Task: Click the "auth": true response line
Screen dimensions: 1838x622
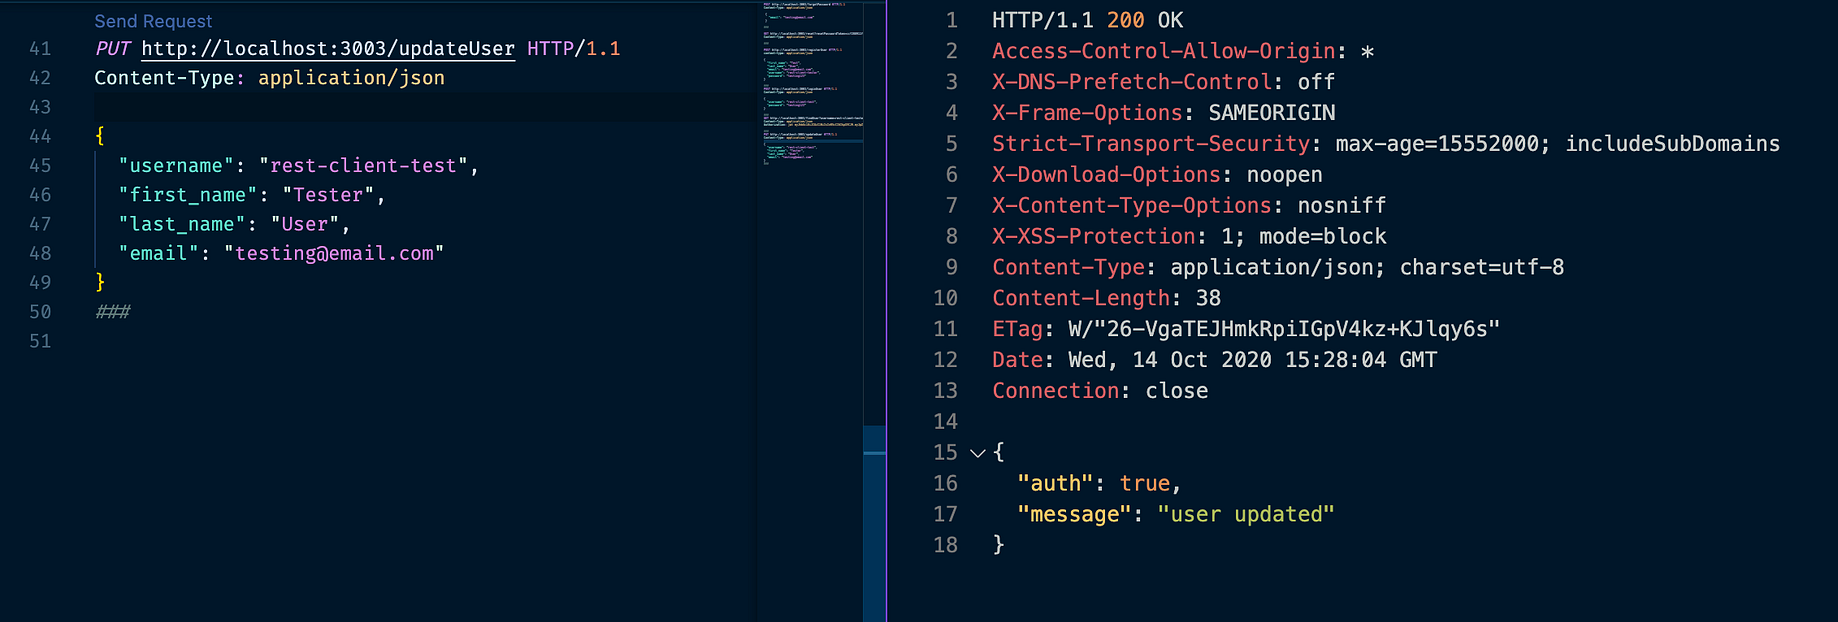Action: tap(1099, 484)
